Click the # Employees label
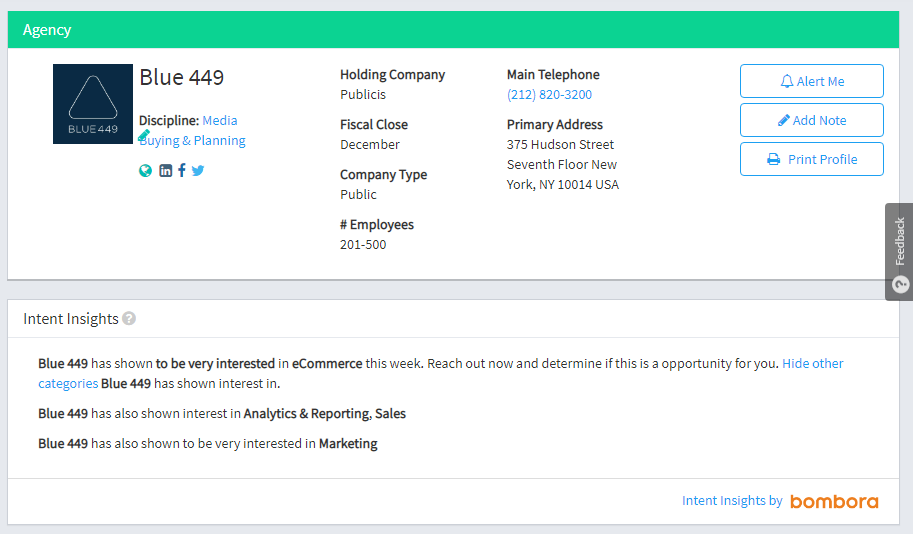The image size is (913, 534). pyautogui.click(x=377, y=225)
